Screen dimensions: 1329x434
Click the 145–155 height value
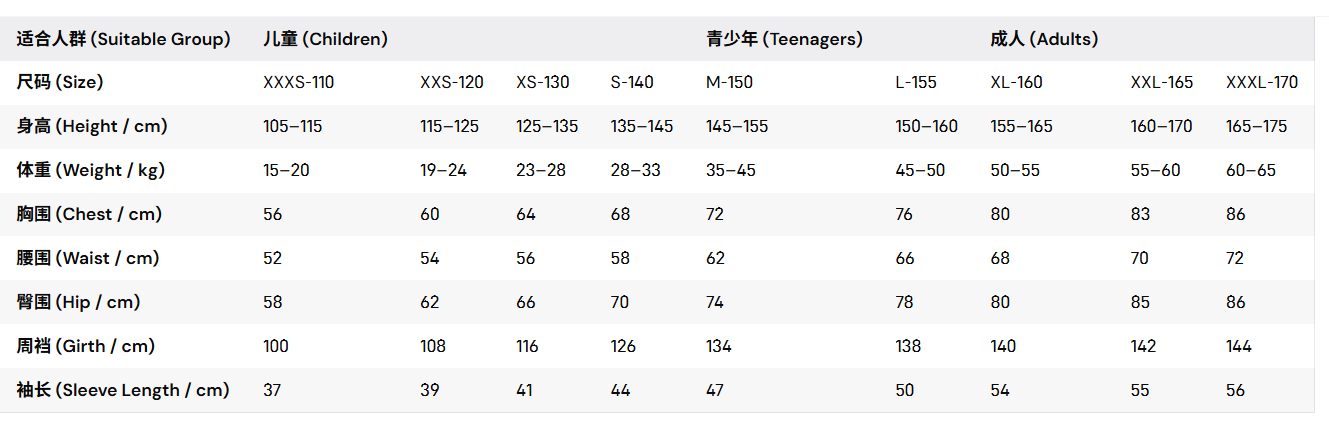[737, 126]
